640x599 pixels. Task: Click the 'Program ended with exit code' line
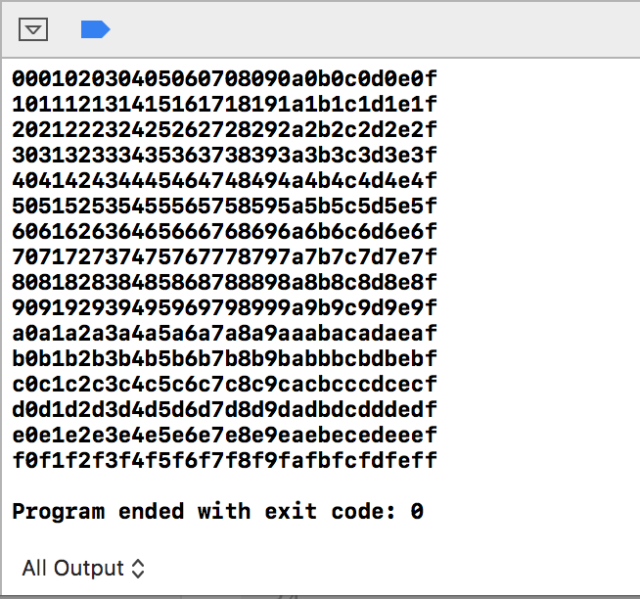coord(218,512)
